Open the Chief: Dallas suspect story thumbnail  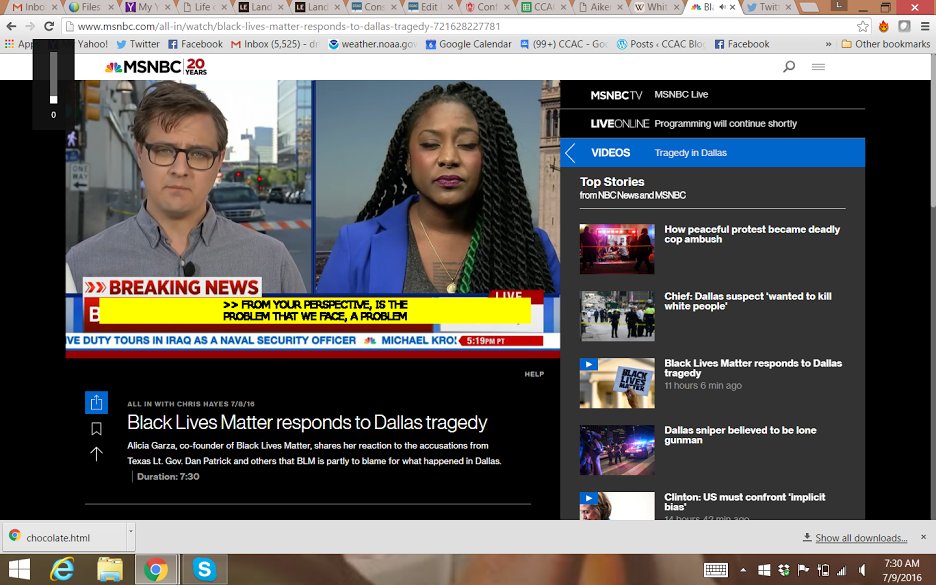(x=617, y=316)
